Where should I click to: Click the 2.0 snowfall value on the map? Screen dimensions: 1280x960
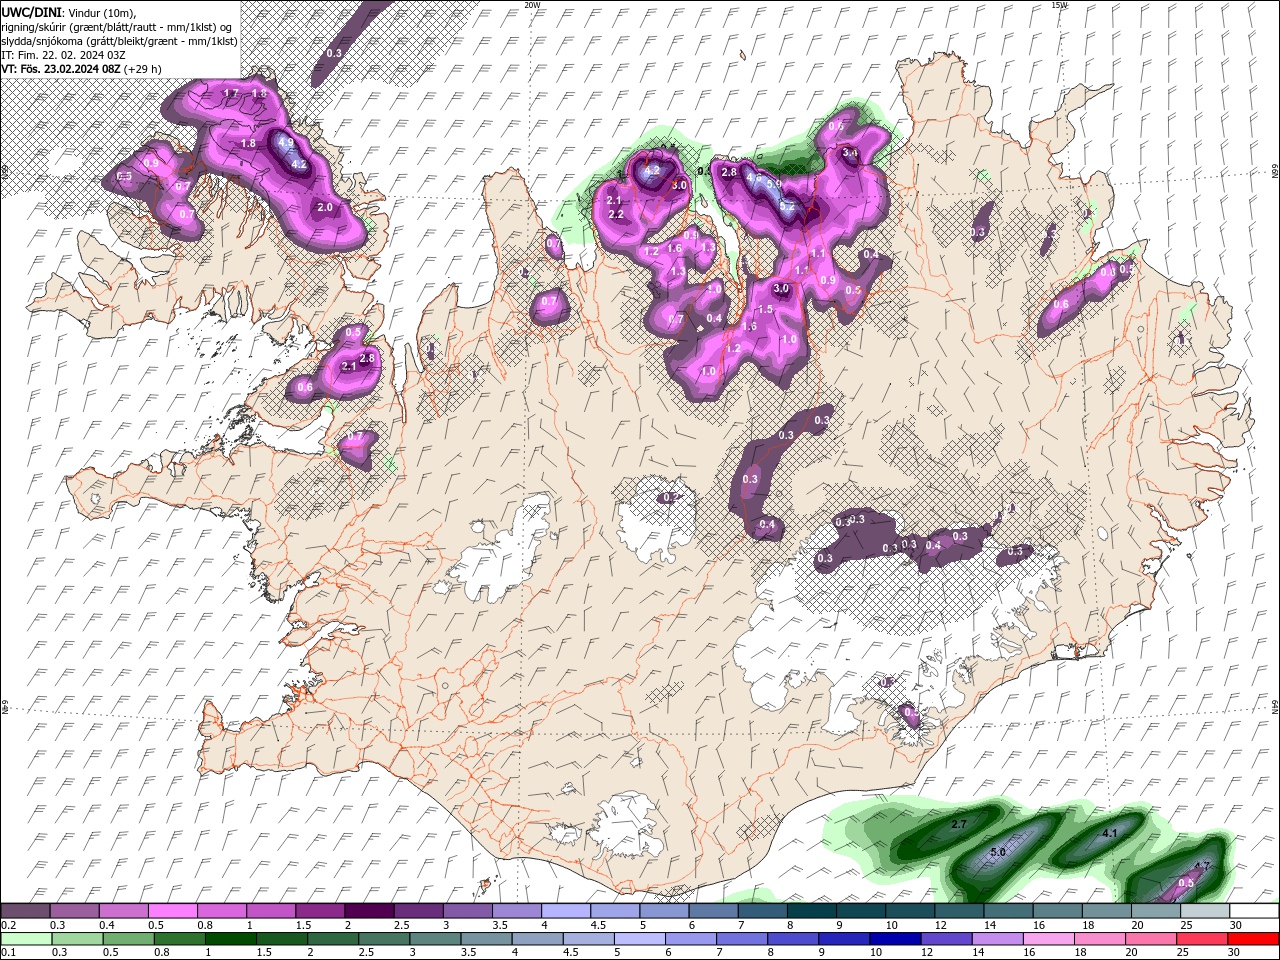[324, 207]
